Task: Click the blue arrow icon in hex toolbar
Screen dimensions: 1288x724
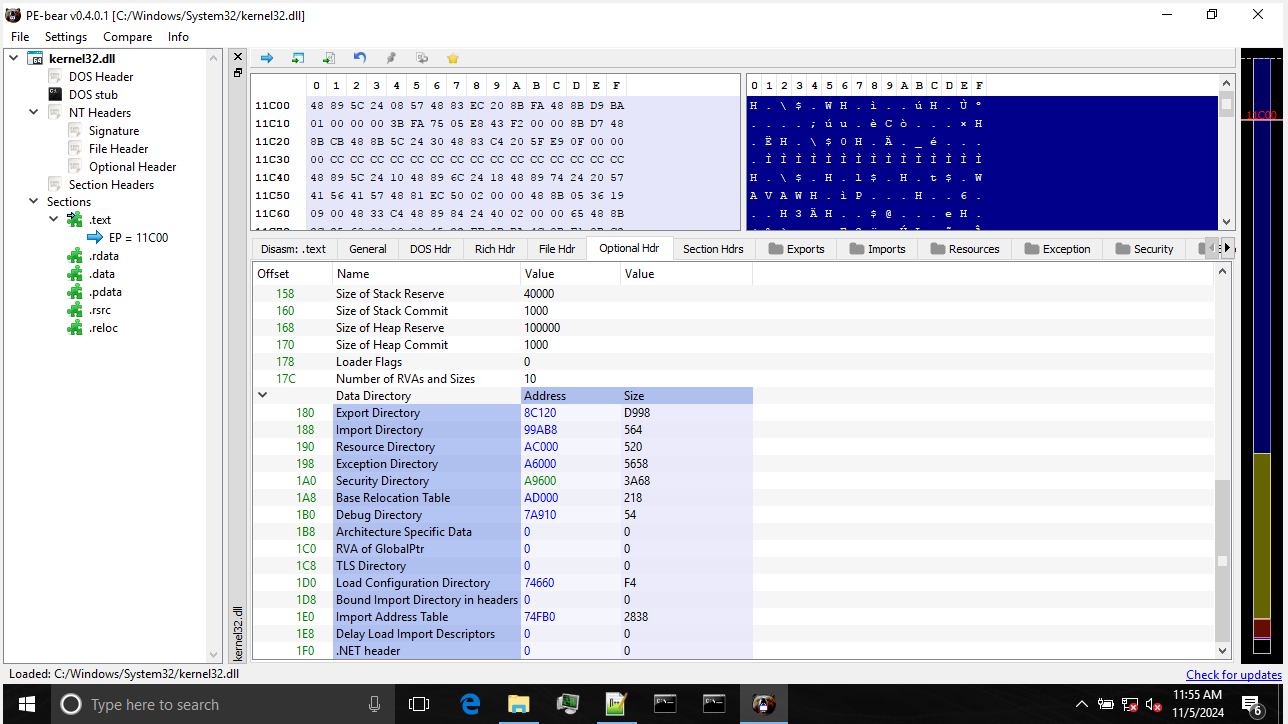Action: pos(267,58)
